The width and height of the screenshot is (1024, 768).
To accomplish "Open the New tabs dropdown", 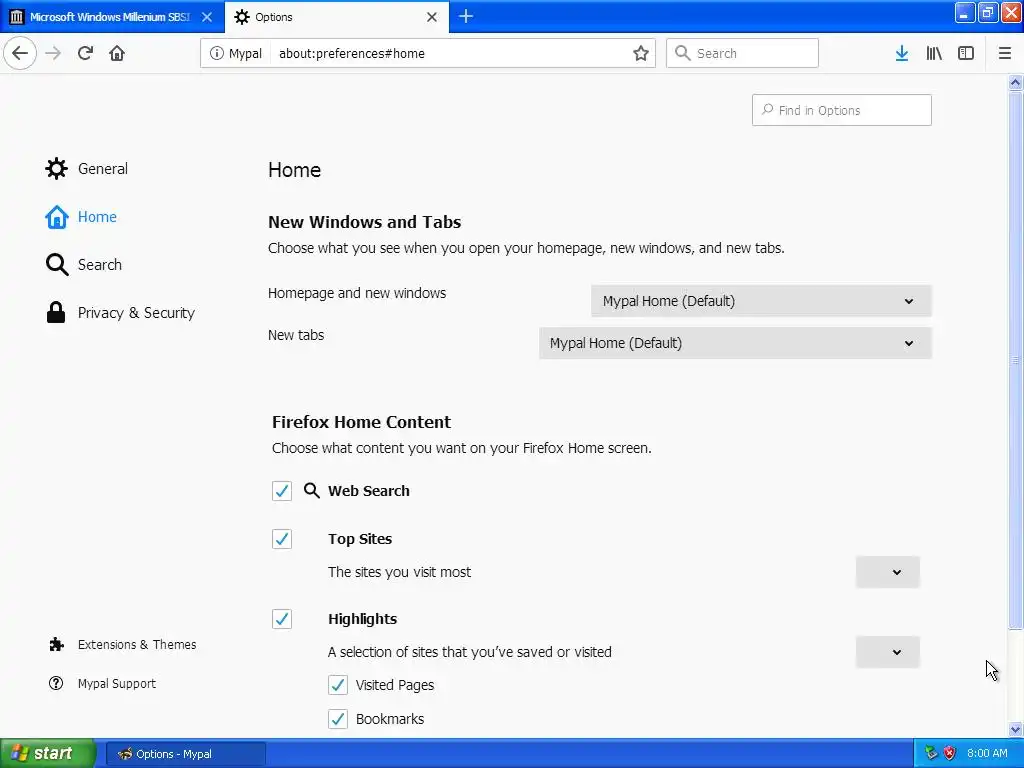I will coord(735,343).
